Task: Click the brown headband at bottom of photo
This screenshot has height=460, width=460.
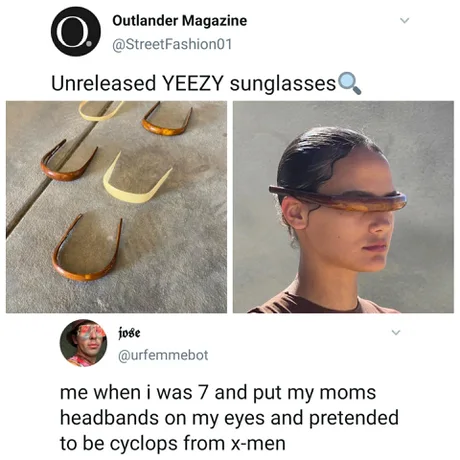Action: coord(87,248)
